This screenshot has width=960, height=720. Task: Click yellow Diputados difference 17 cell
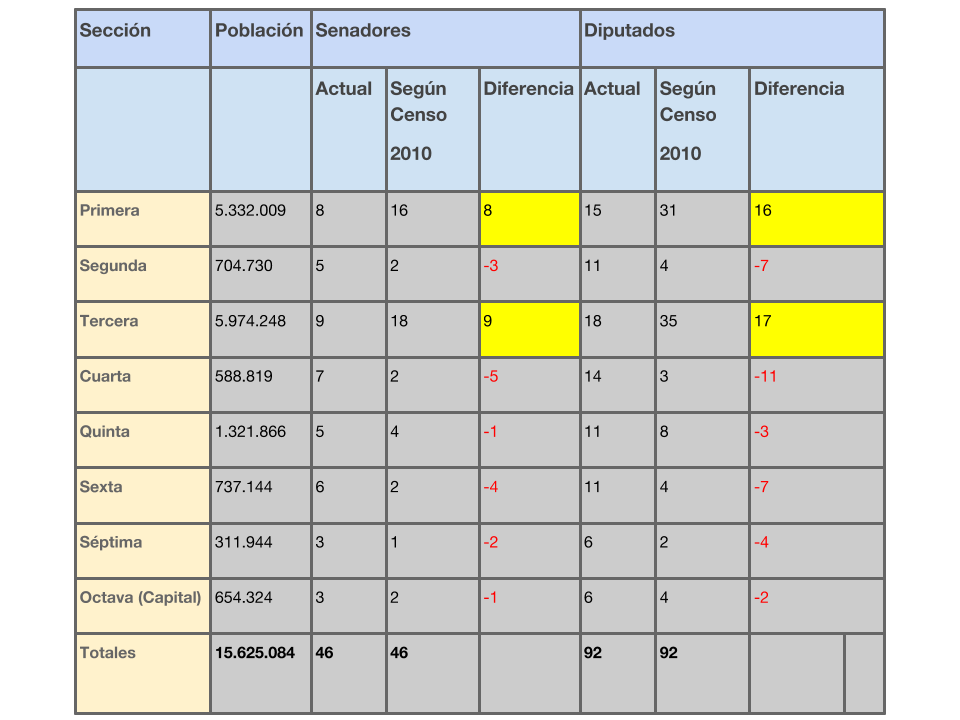[x=817, y=329]
